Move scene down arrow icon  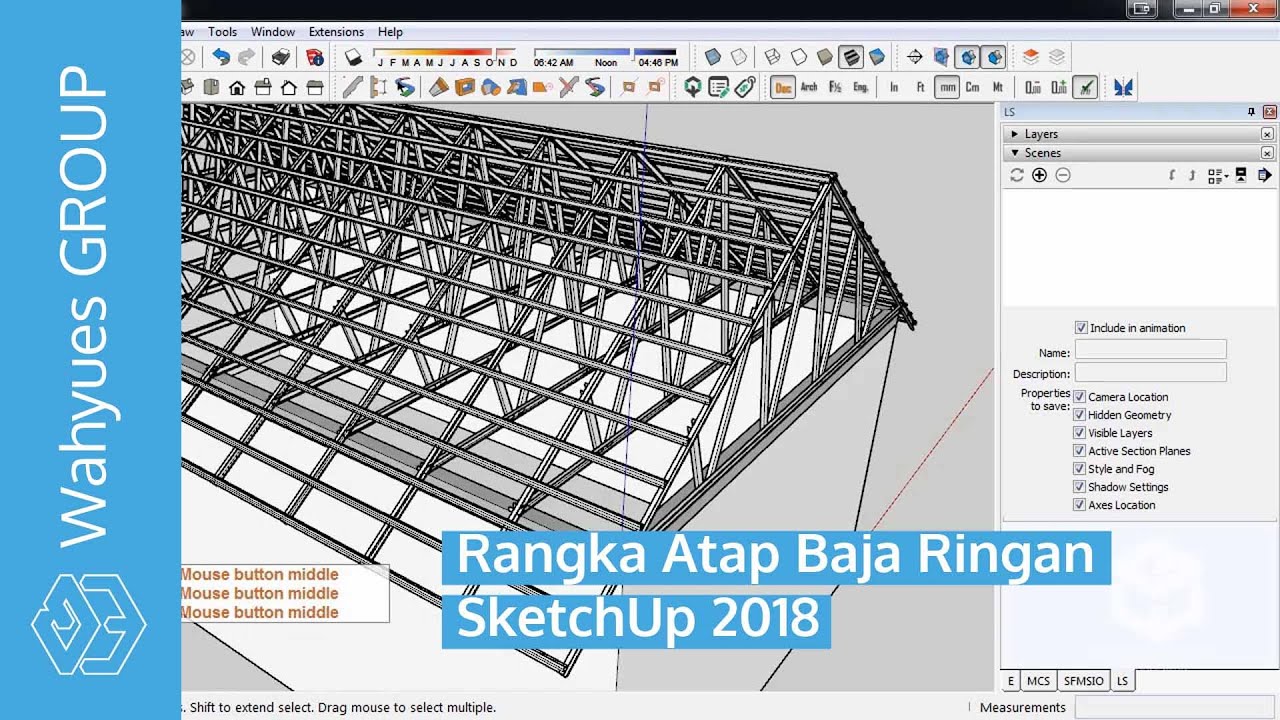(x=1172, y=175)
